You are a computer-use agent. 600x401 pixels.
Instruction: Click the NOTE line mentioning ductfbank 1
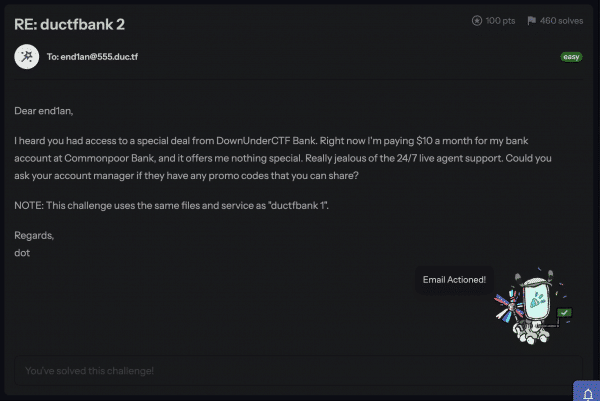point(171,205)
